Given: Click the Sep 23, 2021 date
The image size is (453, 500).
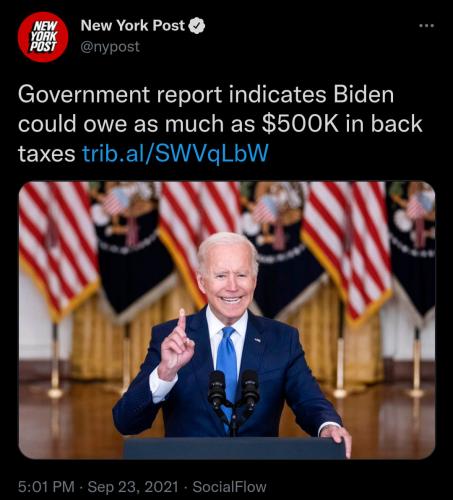Looking at the screenshot, I should tap(133, 487).
